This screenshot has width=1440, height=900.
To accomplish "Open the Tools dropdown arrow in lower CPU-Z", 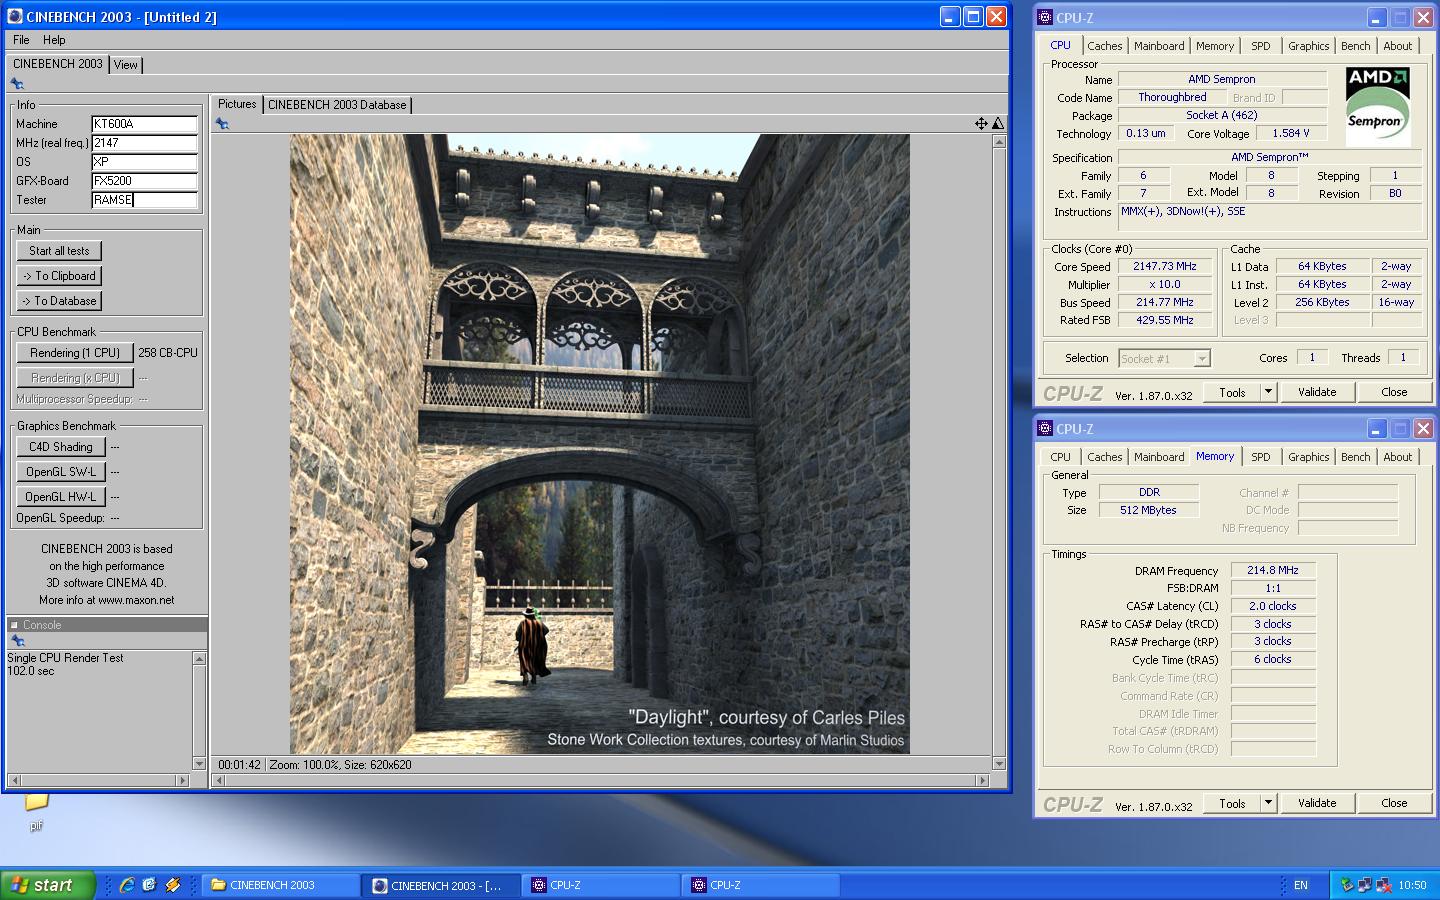I will [x=1268, y=803].
